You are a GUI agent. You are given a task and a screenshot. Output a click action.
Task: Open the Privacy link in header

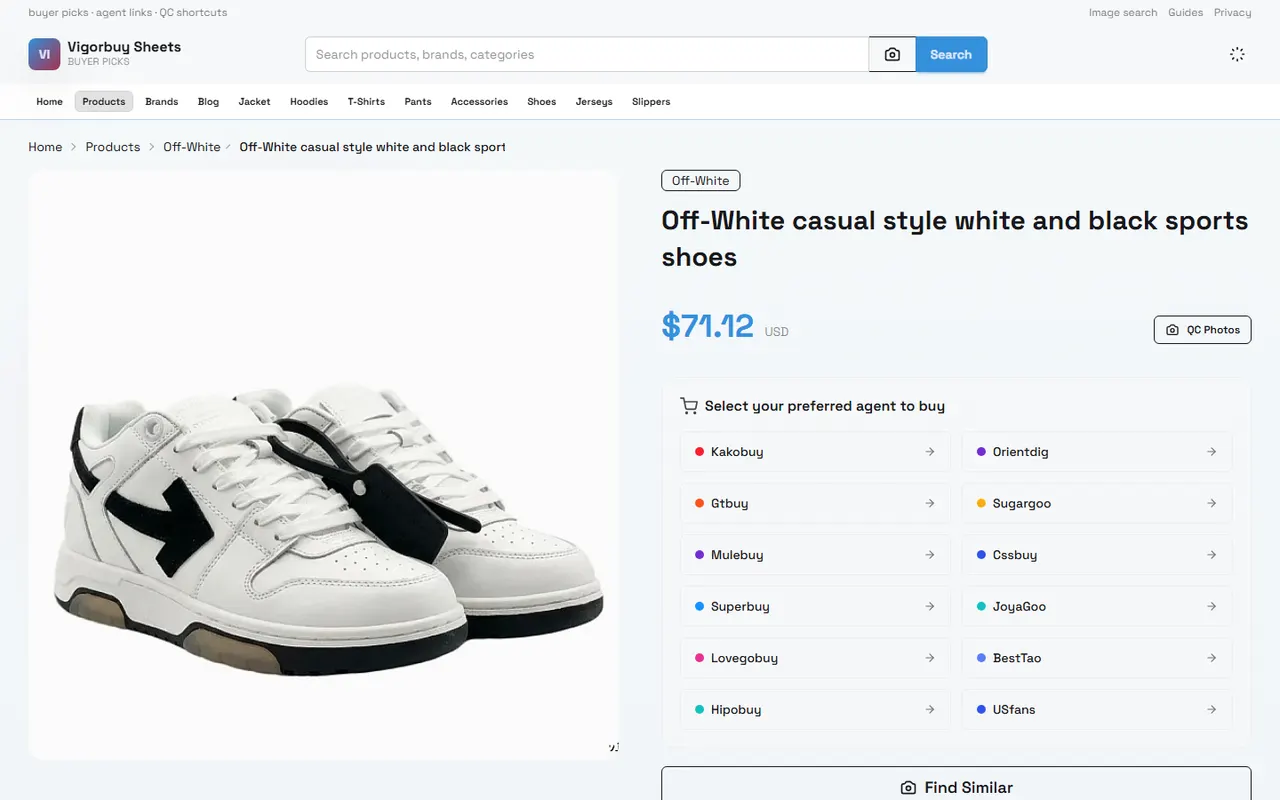pyautogui.click(x=1233, y=13)
